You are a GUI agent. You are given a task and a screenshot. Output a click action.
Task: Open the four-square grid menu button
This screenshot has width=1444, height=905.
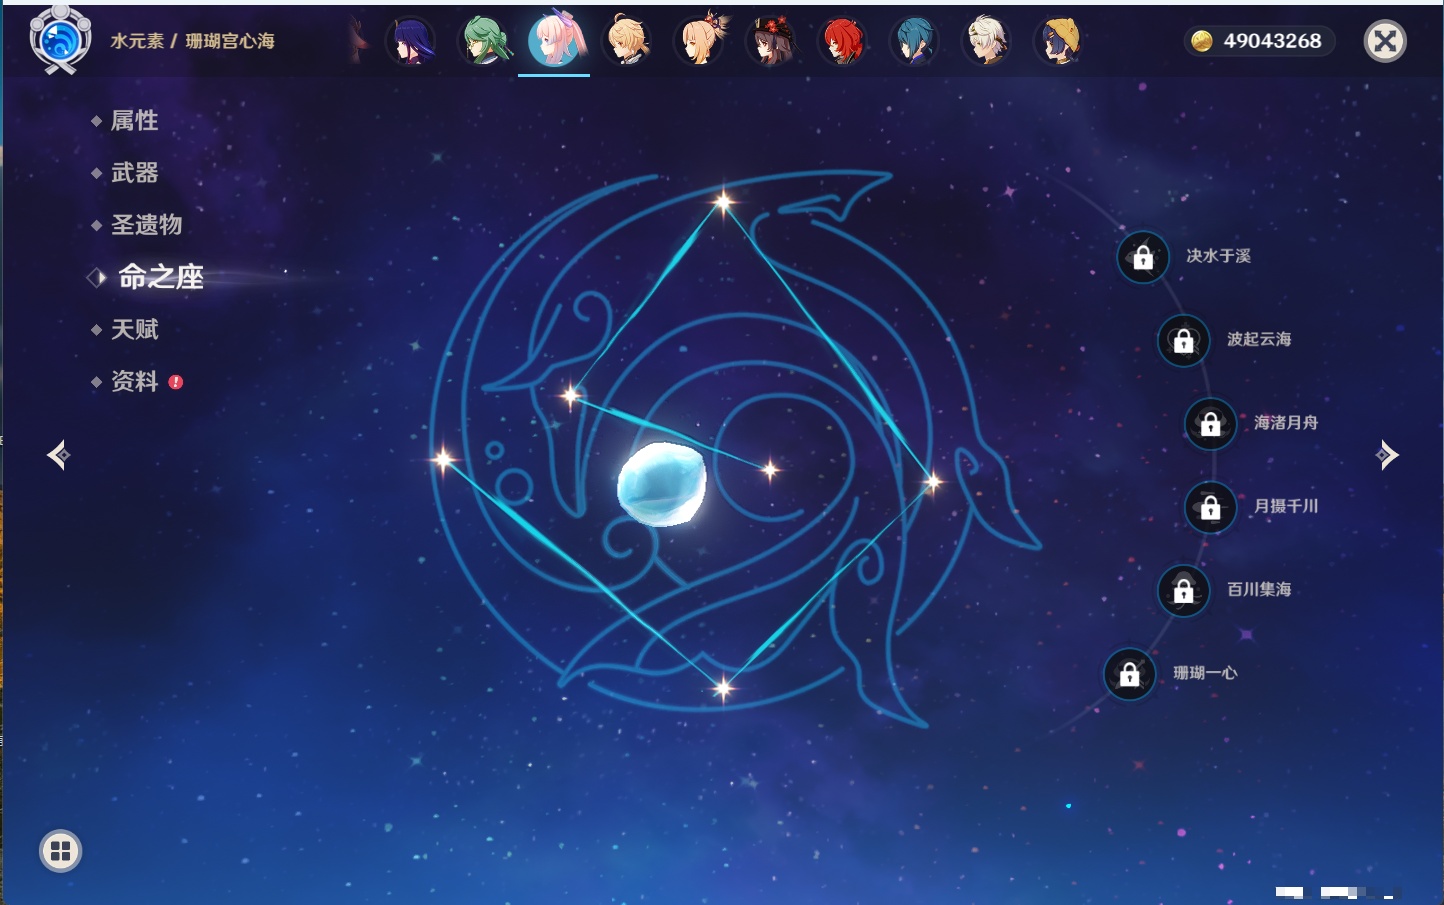pyautogui.click(x=60, y=851)
